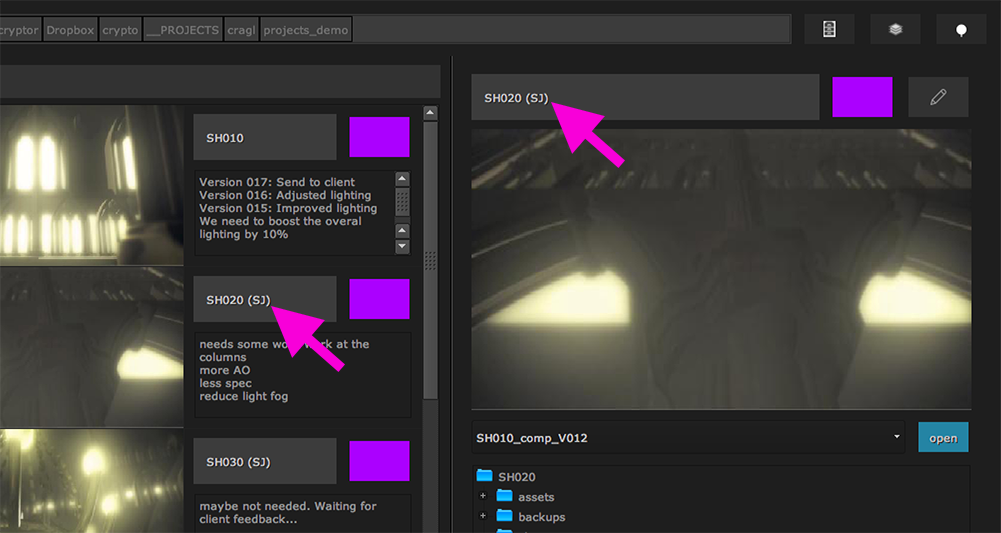Go to projects_demo path breadcrumb

[306, 30]
